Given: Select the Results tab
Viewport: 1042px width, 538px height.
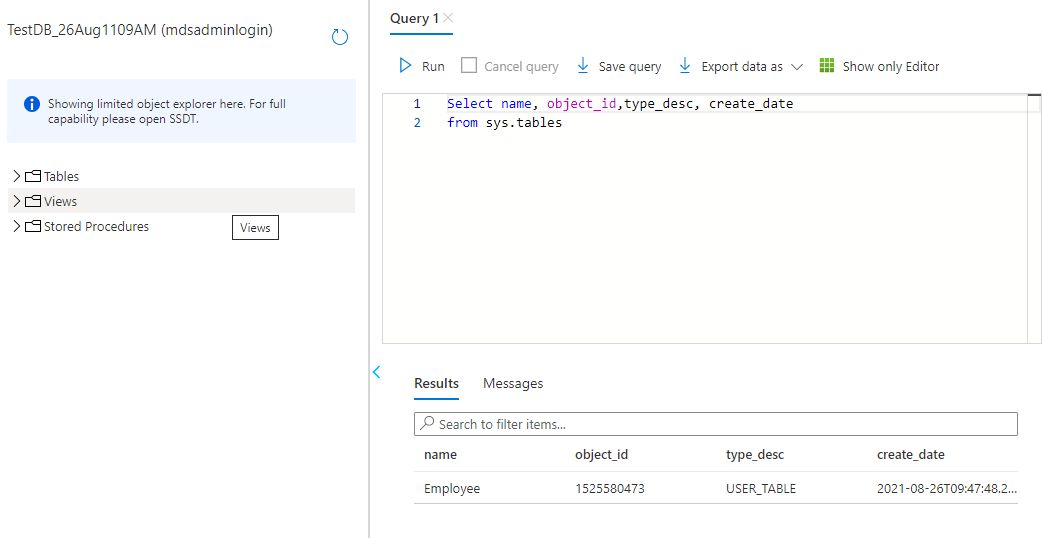Looking at the screenshot, I should (x=436, y=383).
